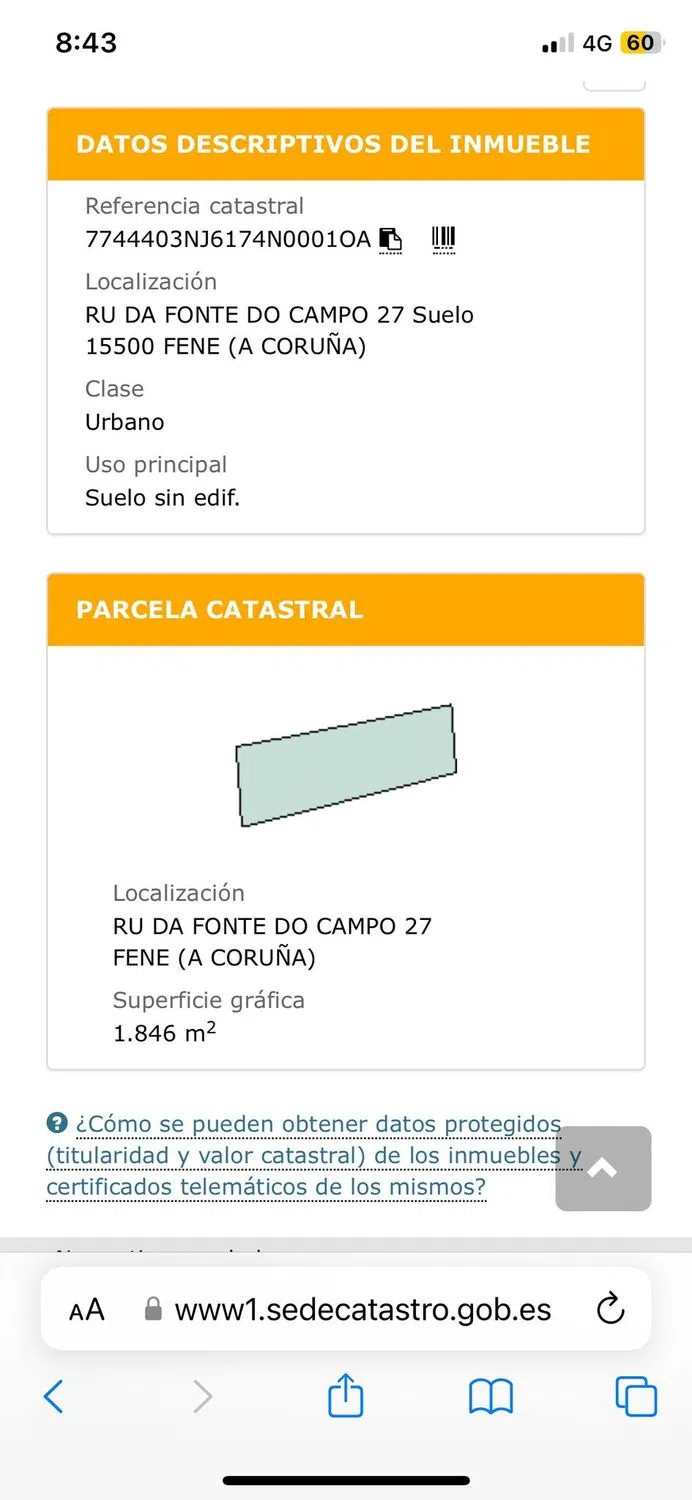692x1500 pixels.
Task: Click the blue question mark help icon
Action: (57, 1124)
